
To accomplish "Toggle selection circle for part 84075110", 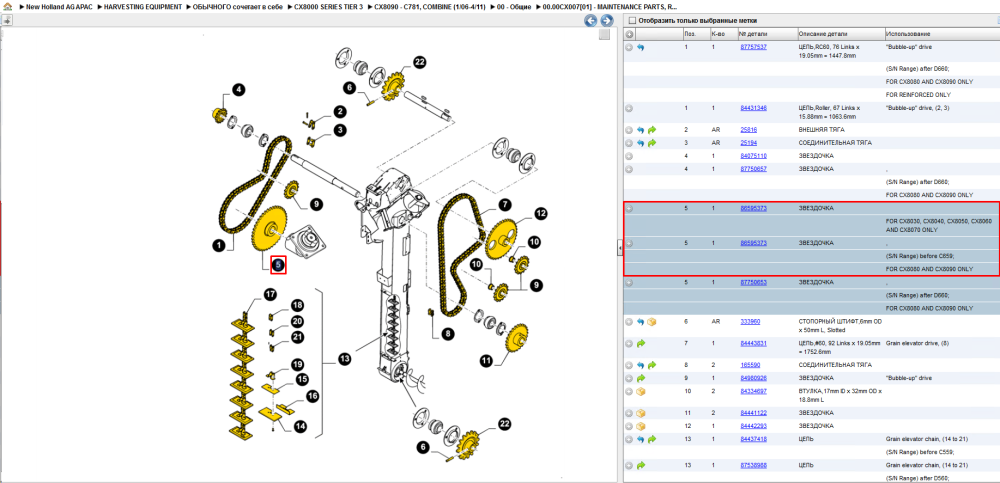I will (629, 156).
